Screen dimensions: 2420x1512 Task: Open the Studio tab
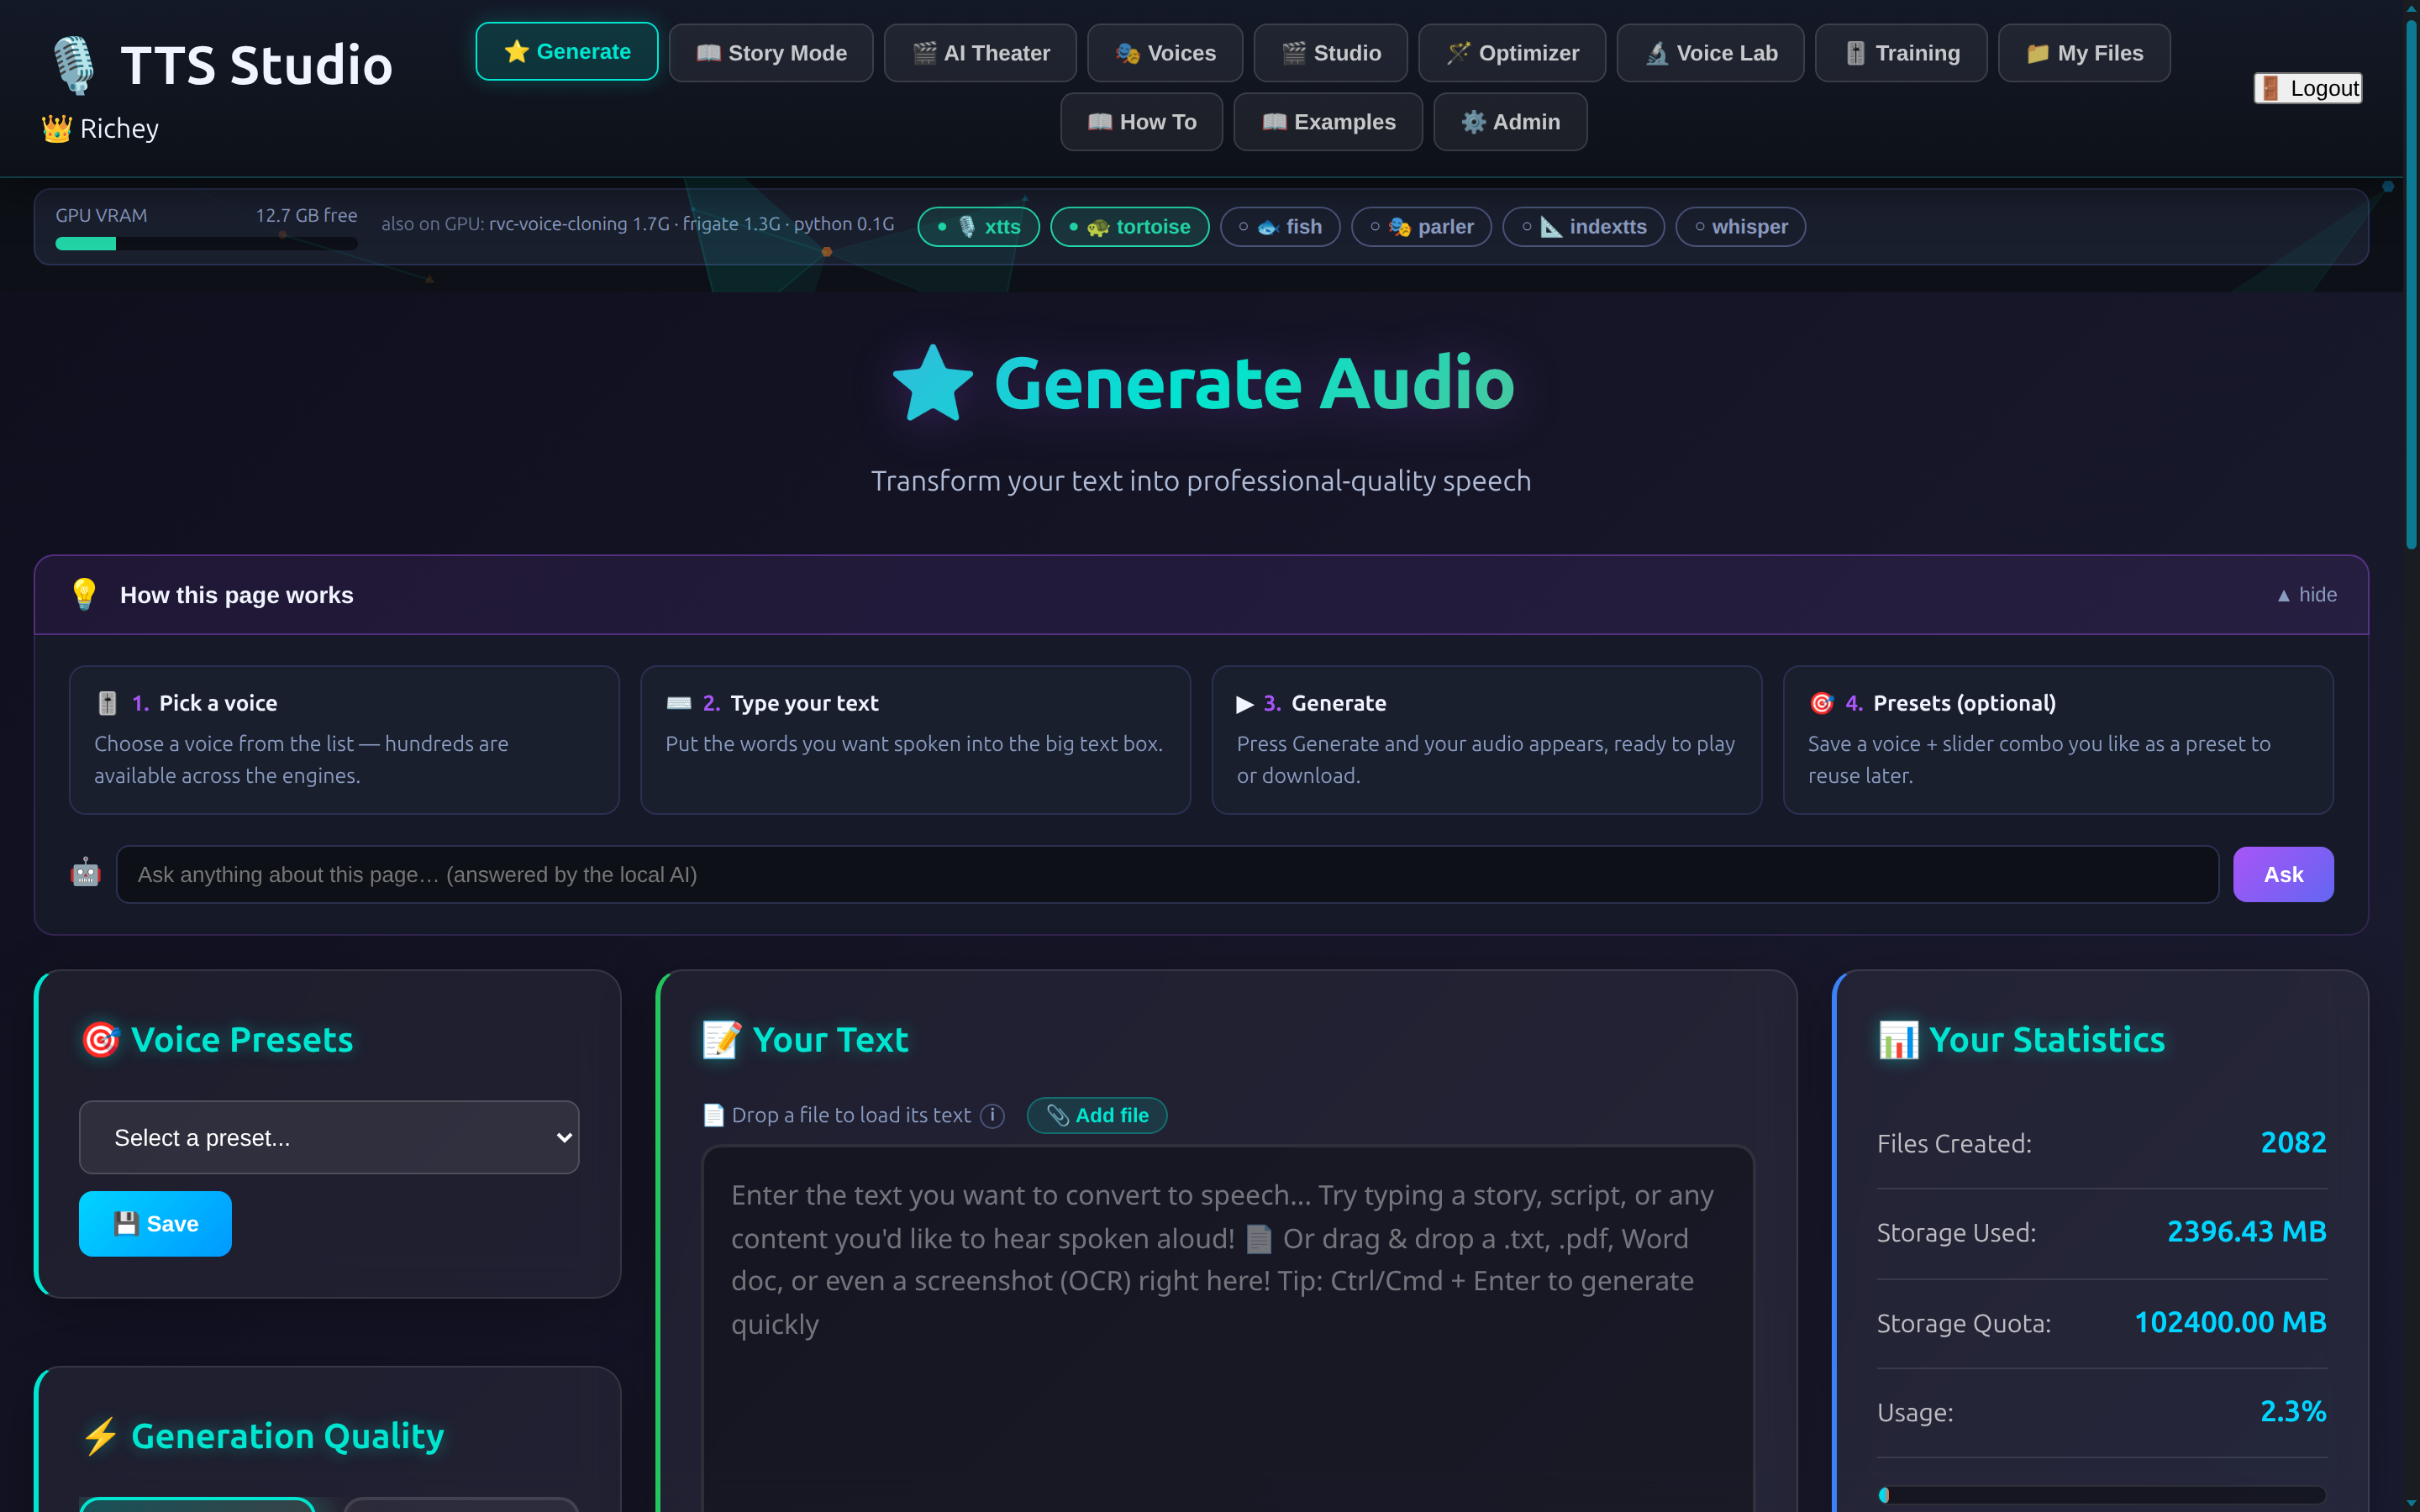coord(1330,53)
